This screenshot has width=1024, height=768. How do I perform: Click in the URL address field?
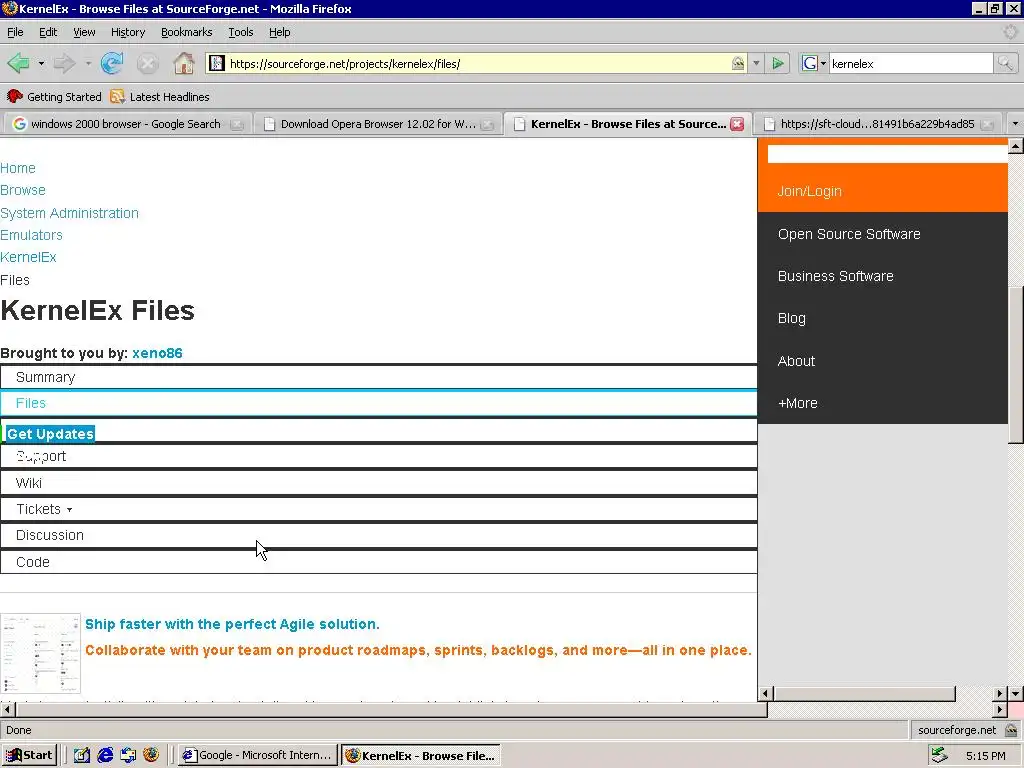click(477, 63)
